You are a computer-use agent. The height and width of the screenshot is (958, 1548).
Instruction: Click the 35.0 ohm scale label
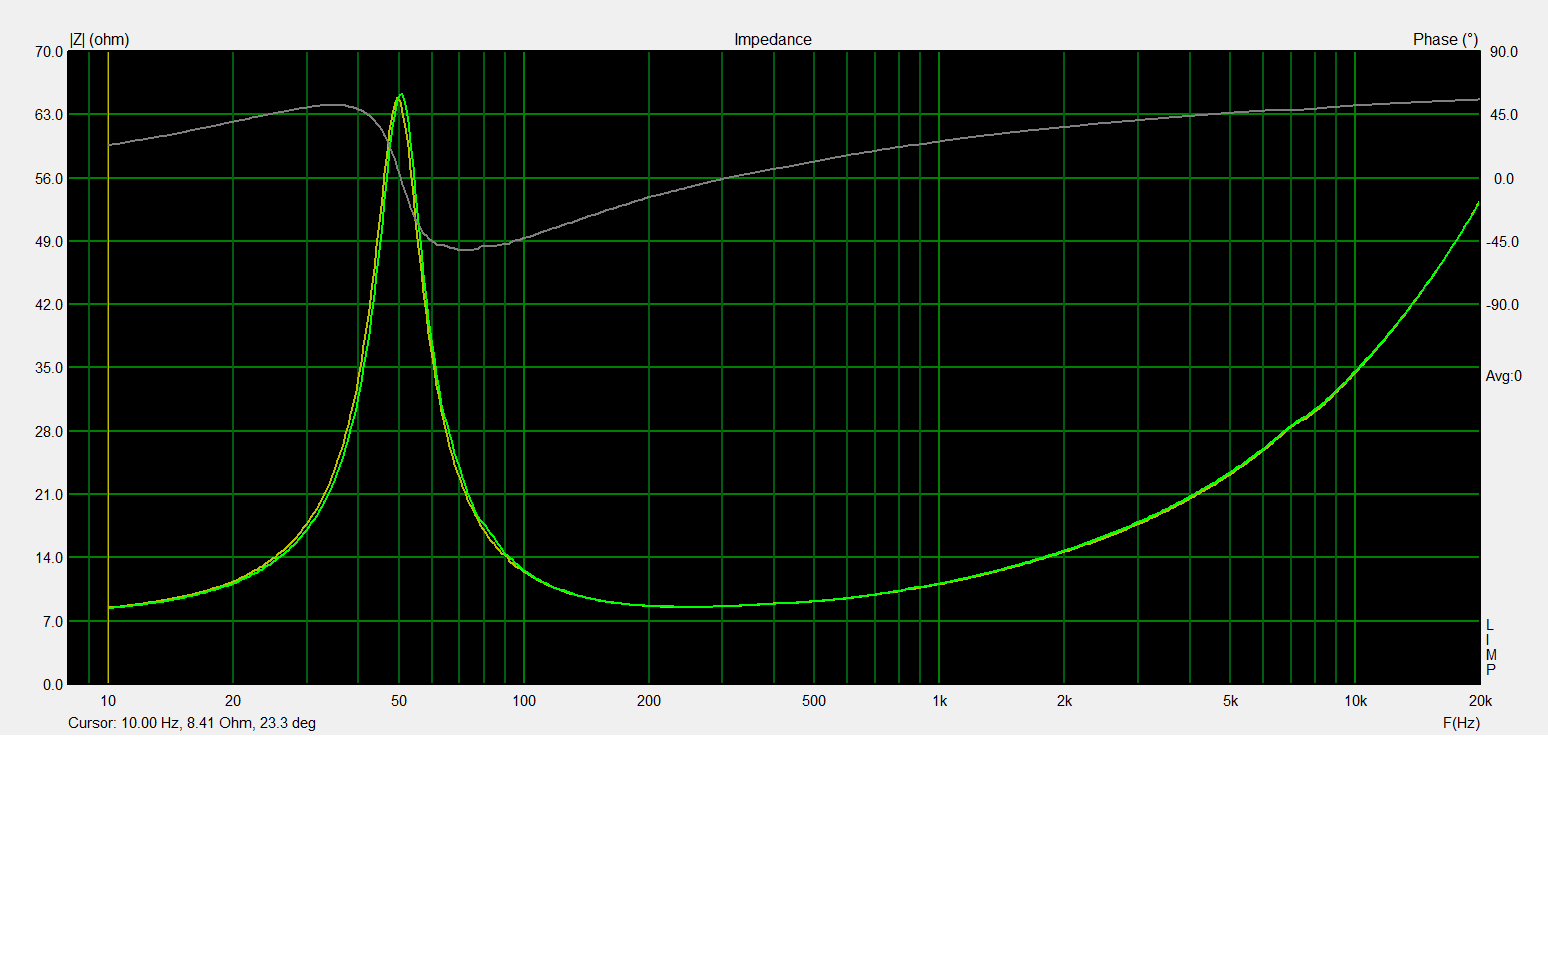(49, 368)
